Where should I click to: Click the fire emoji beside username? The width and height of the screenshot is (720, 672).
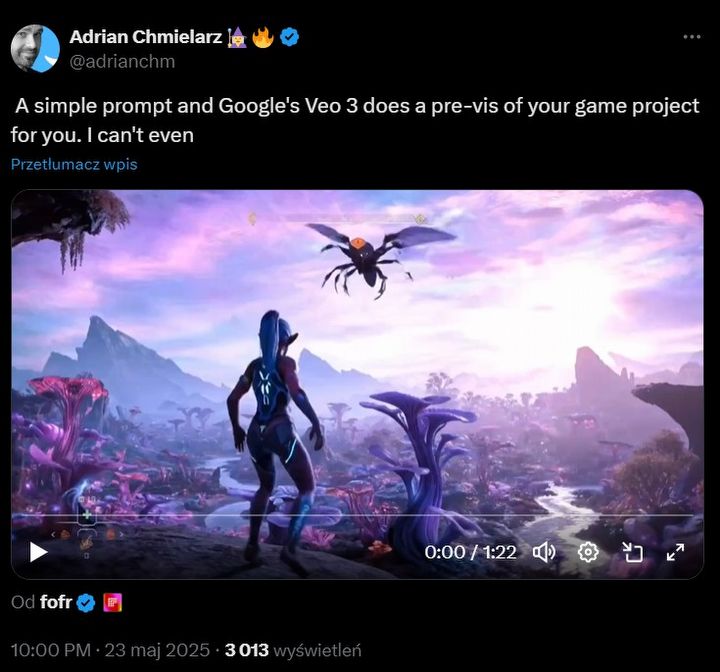[264, 37]
